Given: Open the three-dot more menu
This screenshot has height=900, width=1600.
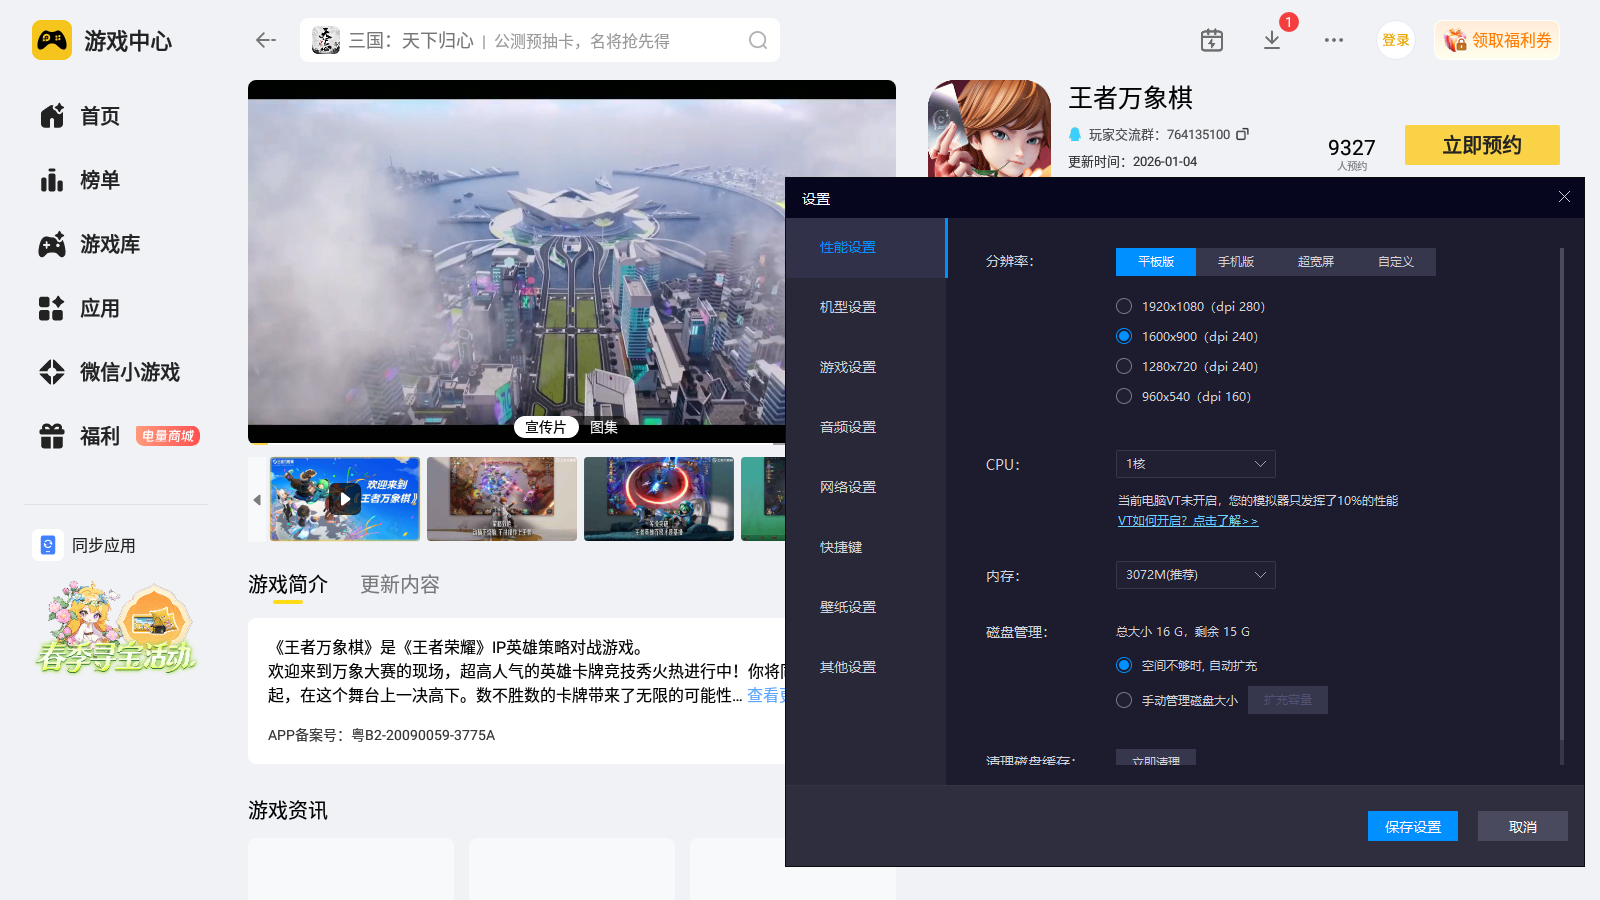Looking at the screenshot, I should pyautogui.click(x=1334, y=40).
